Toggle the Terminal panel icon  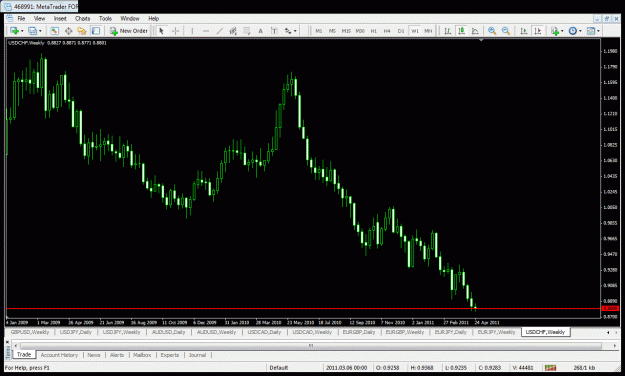click(x=95, y=31)
